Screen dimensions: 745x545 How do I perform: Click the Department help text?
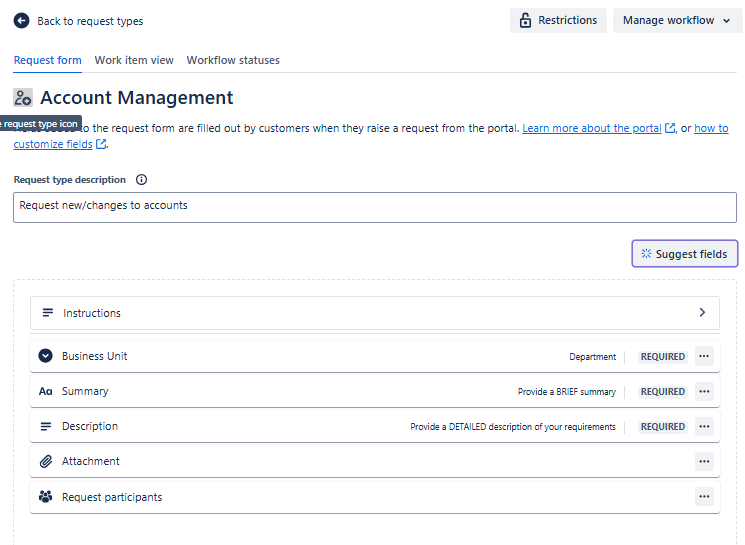[592, 357]
